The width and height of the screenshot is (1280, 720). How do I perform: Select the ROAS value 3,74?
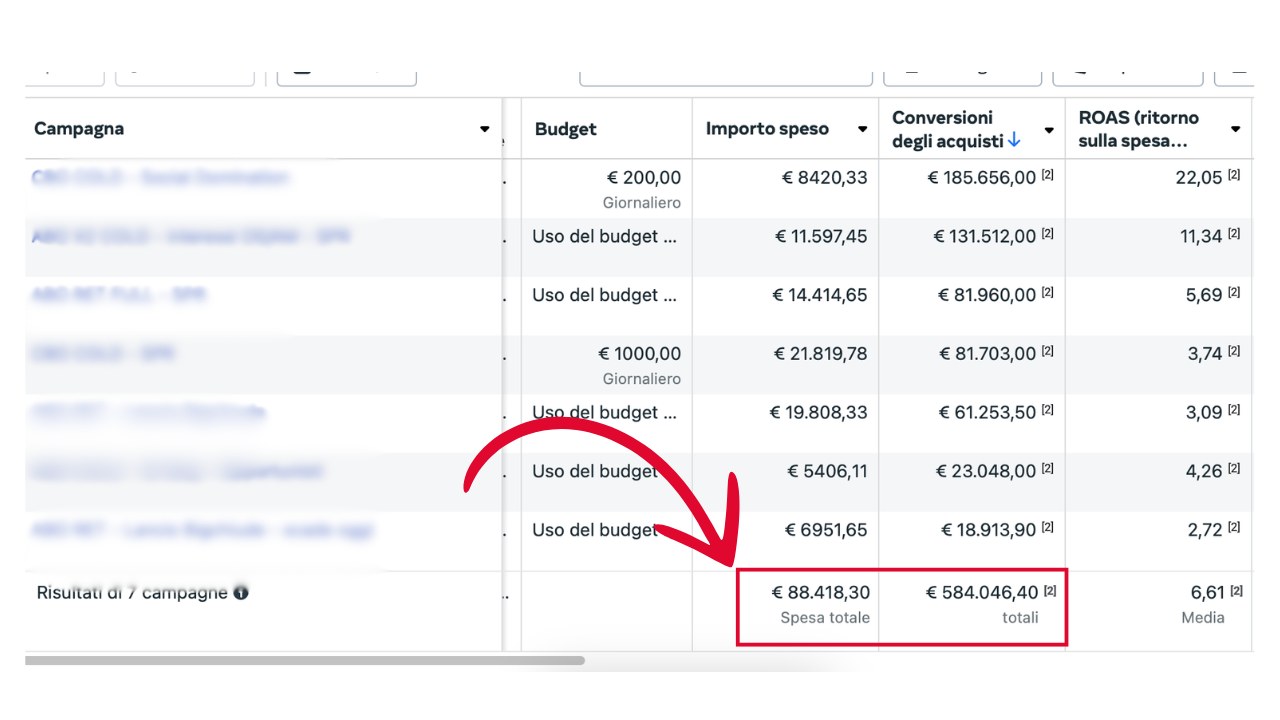(x=1204, y=354)
